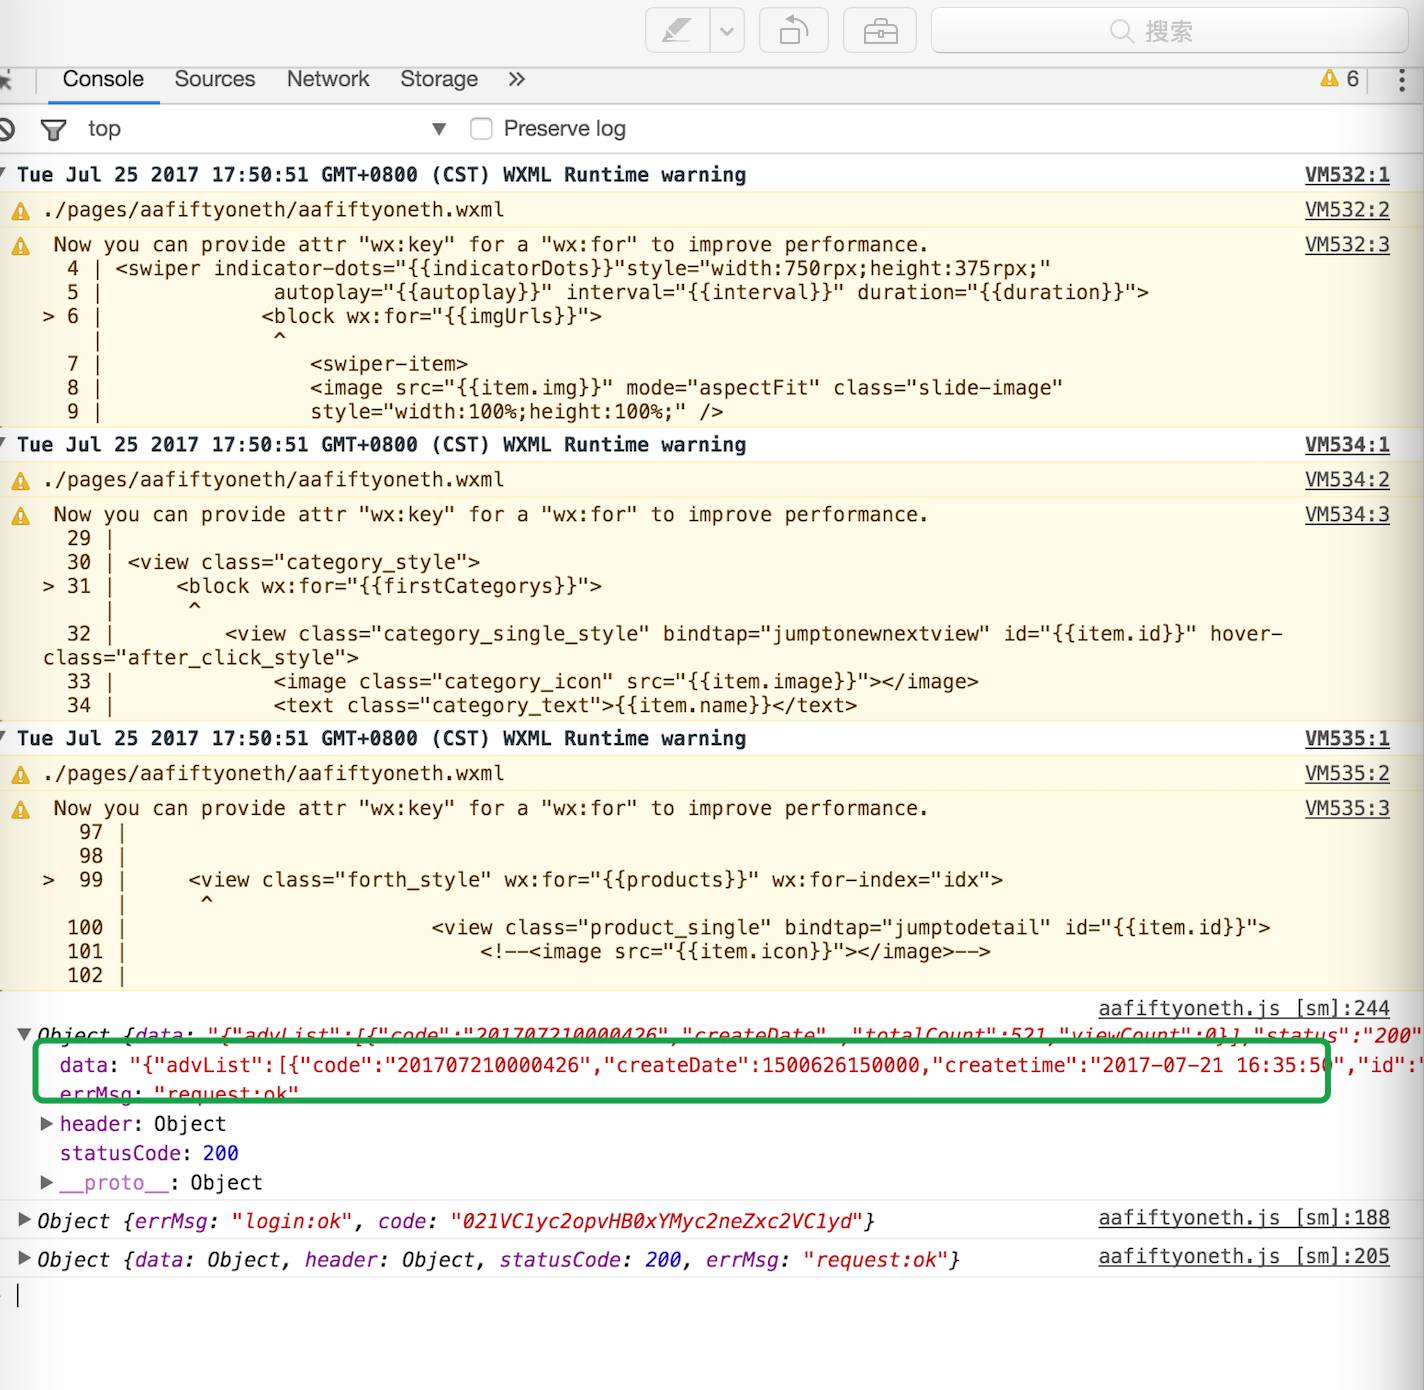
Task: Open source link aafiftyoneth.js [sm]:205
Action: click(1244, 1257)
